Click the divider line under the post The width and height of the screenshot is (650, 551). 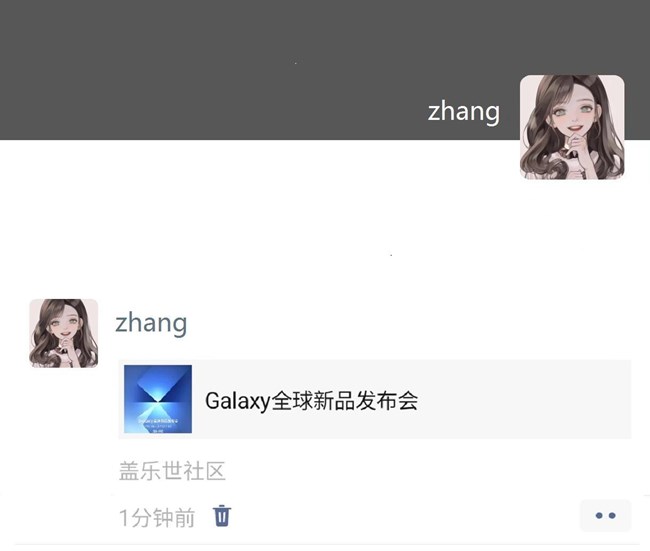tap(327, 545)
